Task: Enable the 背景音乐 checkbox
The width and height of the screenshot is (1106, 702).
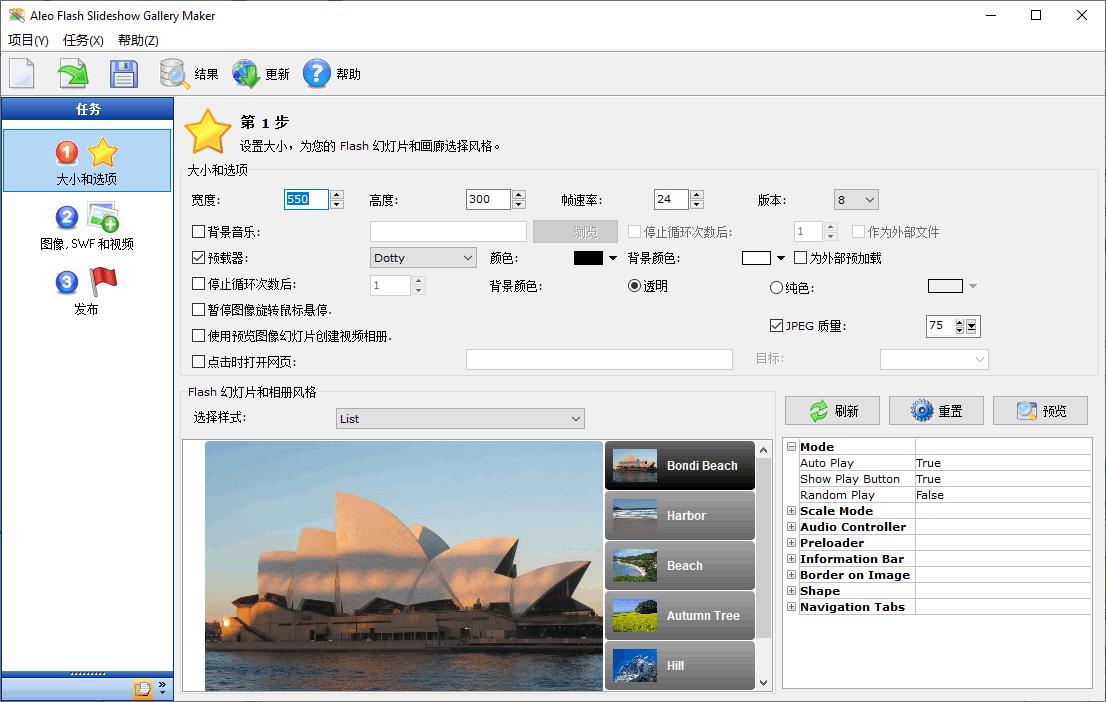Action: tap(199, 232)
